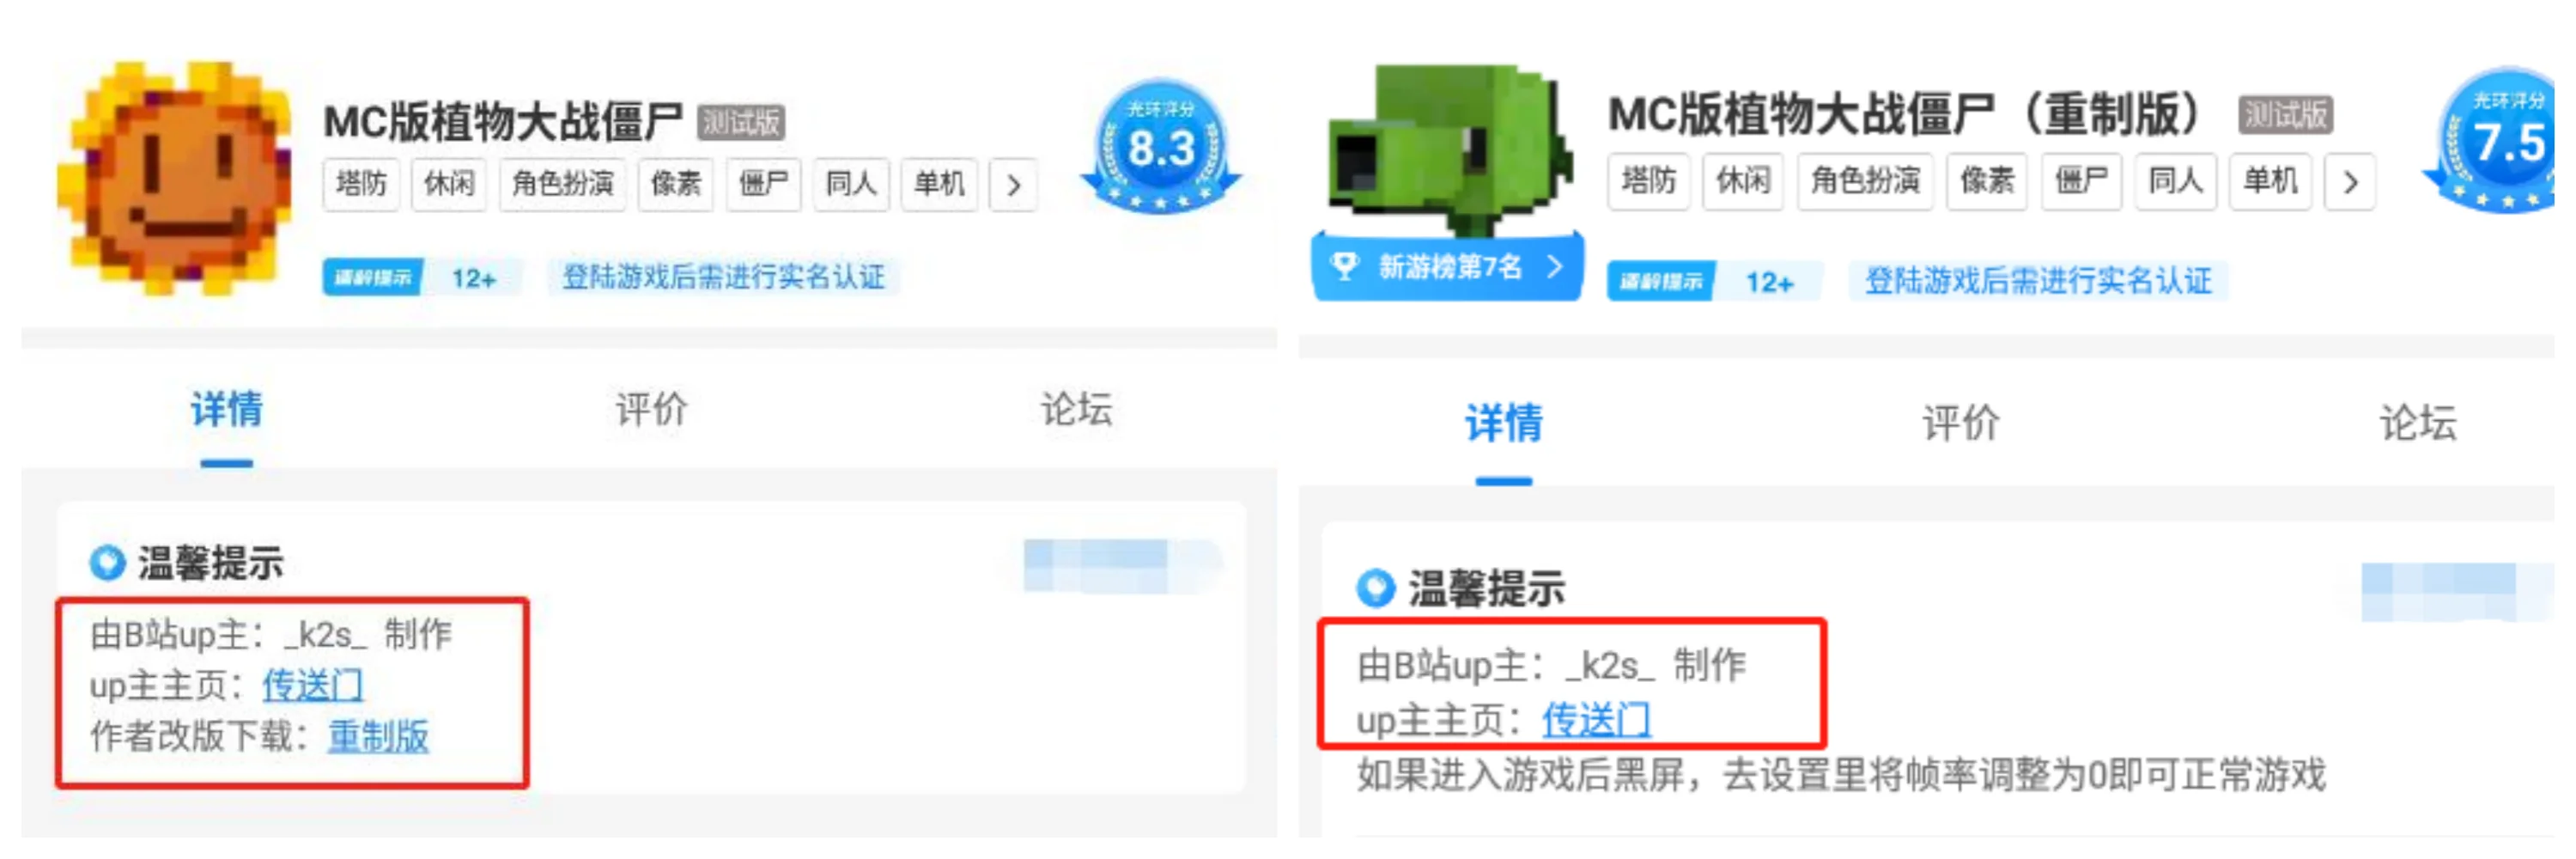The width and height of the screenshot is (2576, 859).
Task: Open the 传送门 link on left page
Action: point(312,685)
